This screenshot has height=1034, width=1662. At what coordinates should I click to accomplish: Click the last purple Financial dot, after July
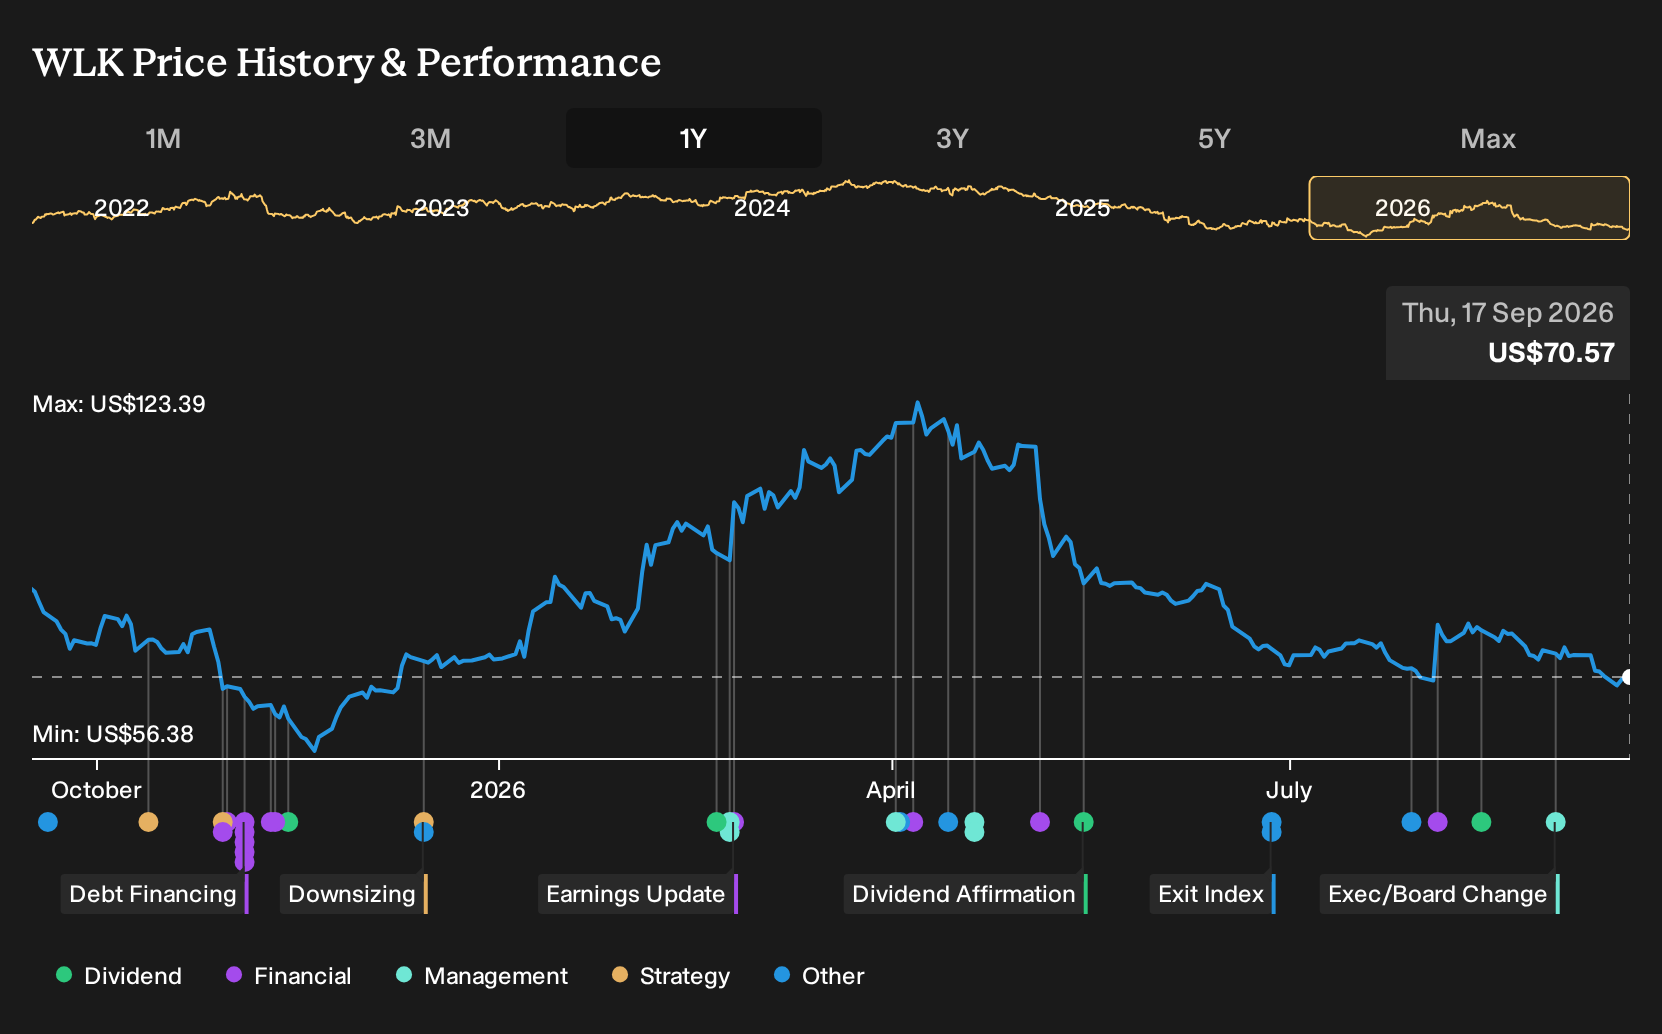coord(1437,822)
